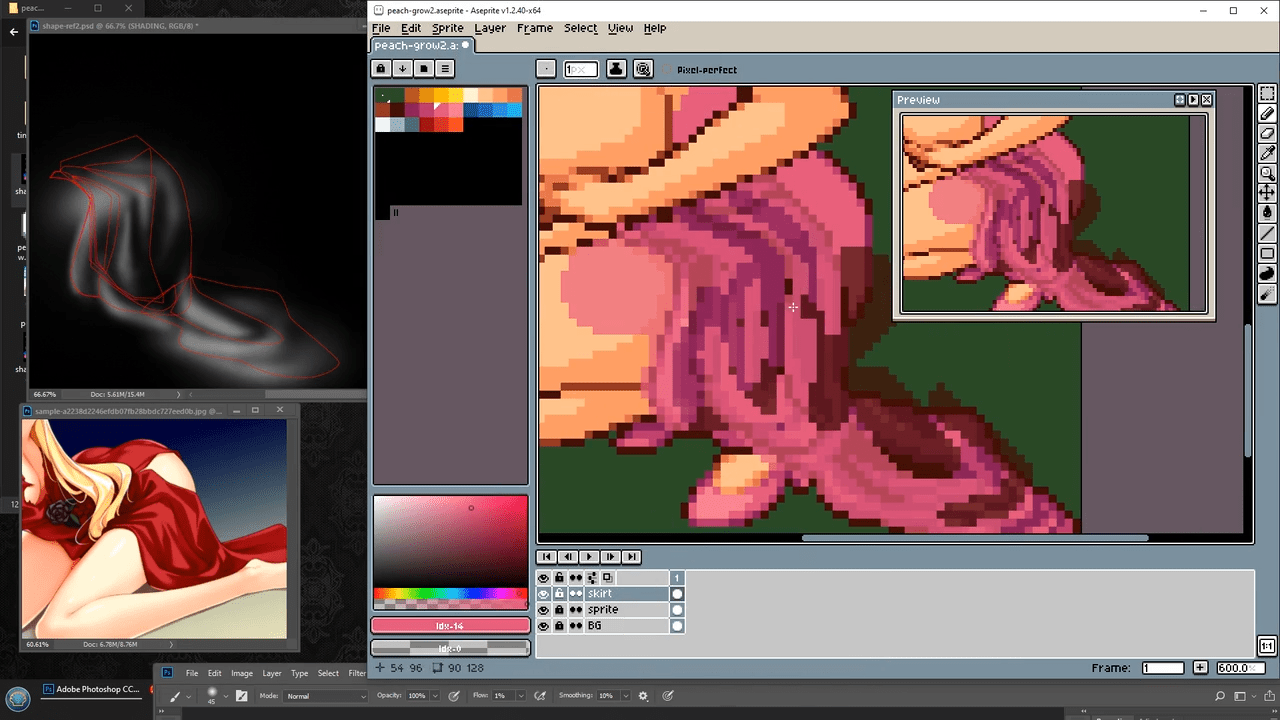Open the Sprite menu
Viewport: 1280px width, 720px height.
click(447, 28)
